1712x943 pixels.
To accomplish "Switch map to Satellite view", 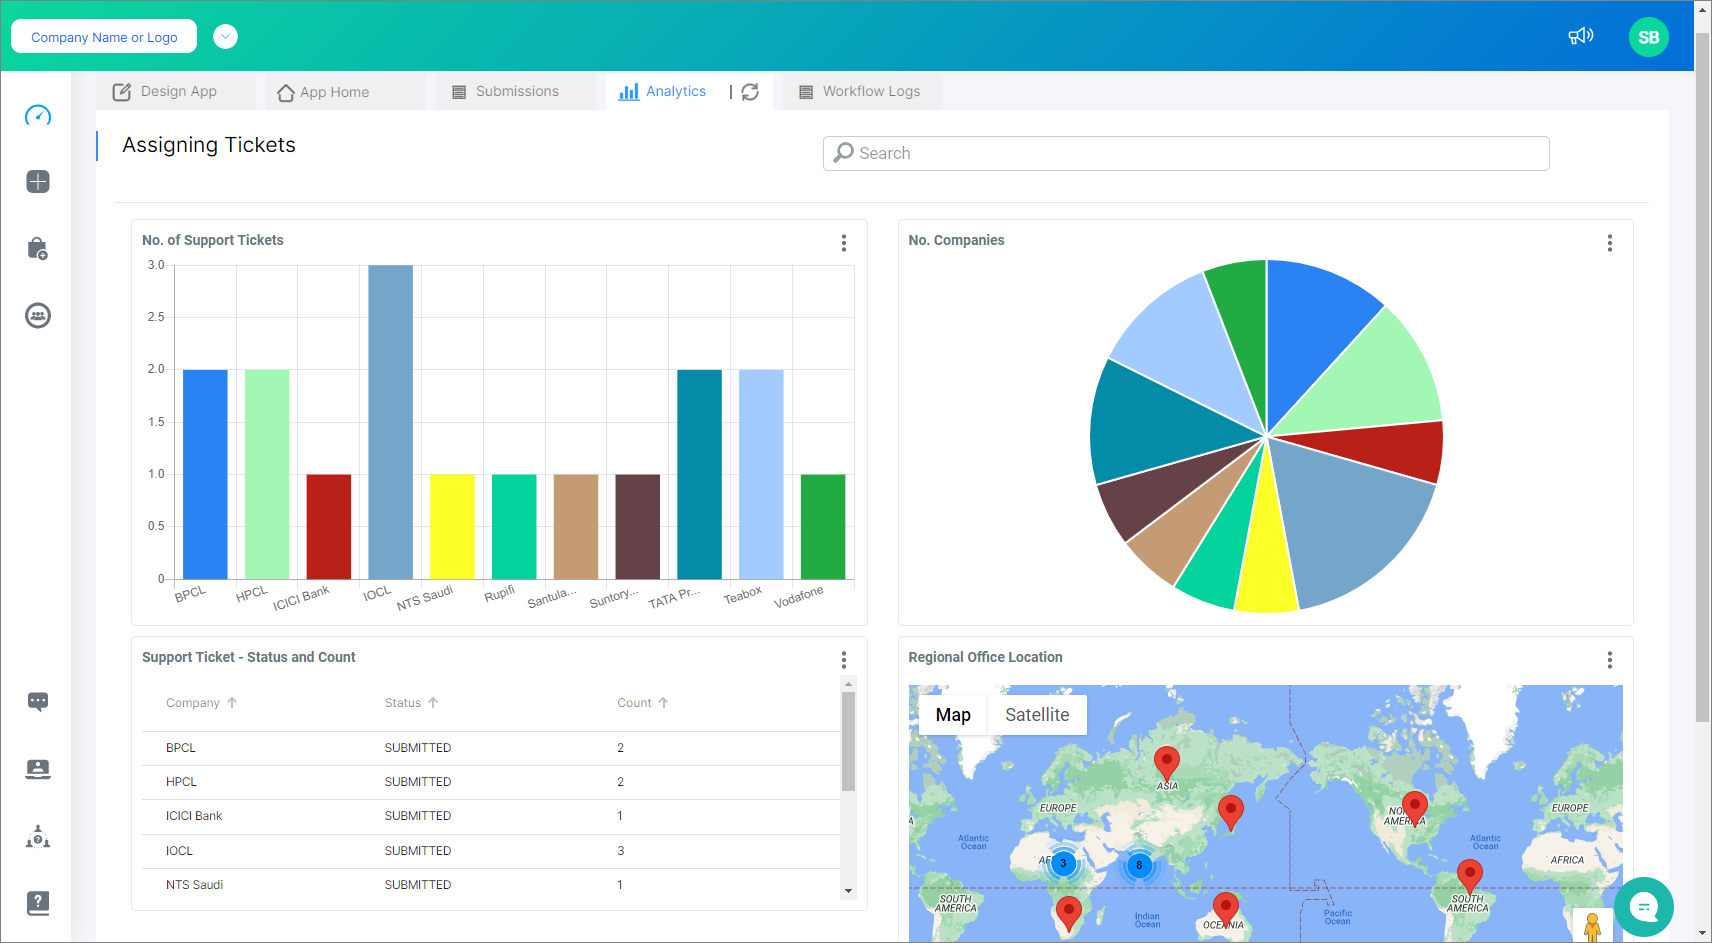I will coord(1037,715).
